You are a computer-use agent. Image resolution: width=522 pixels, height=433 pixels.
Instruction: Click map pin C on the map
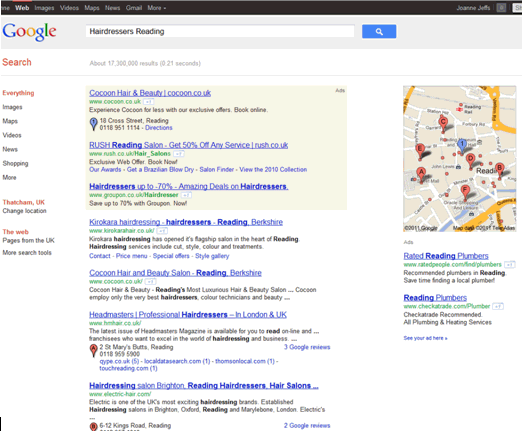point(443,123)
